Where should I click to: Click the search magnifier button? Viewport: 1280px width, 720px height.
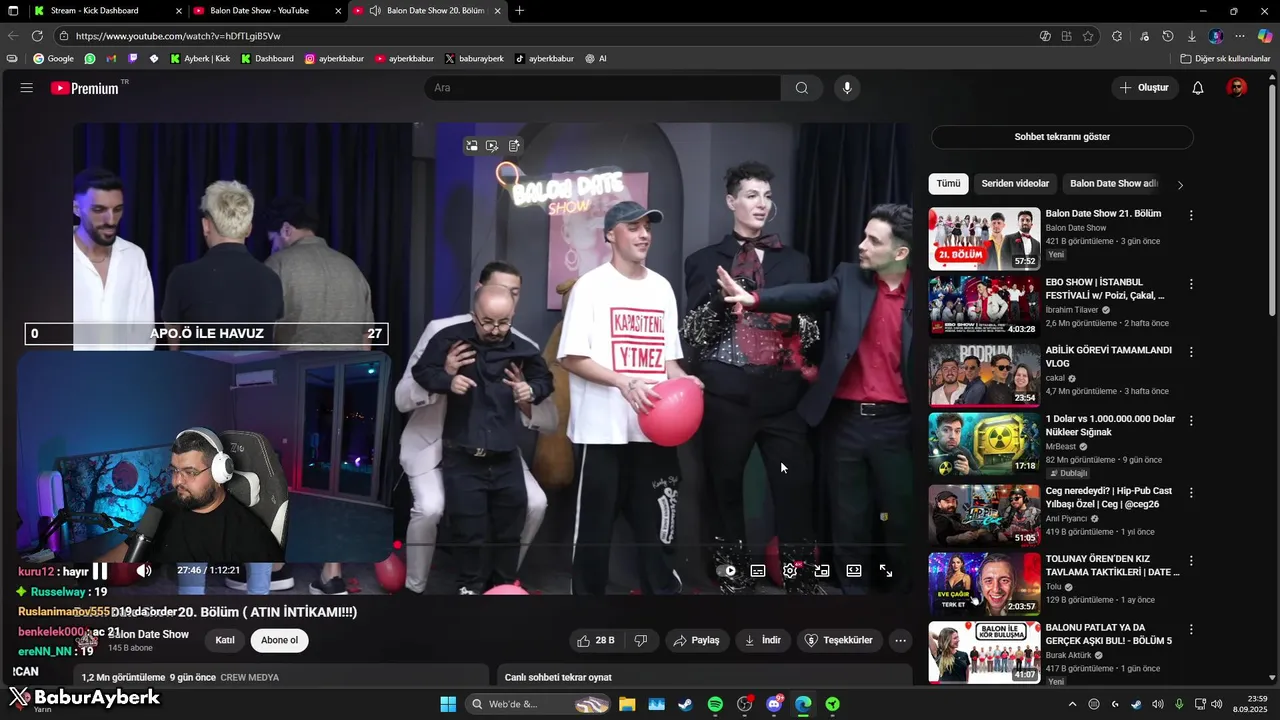(802, 88)
